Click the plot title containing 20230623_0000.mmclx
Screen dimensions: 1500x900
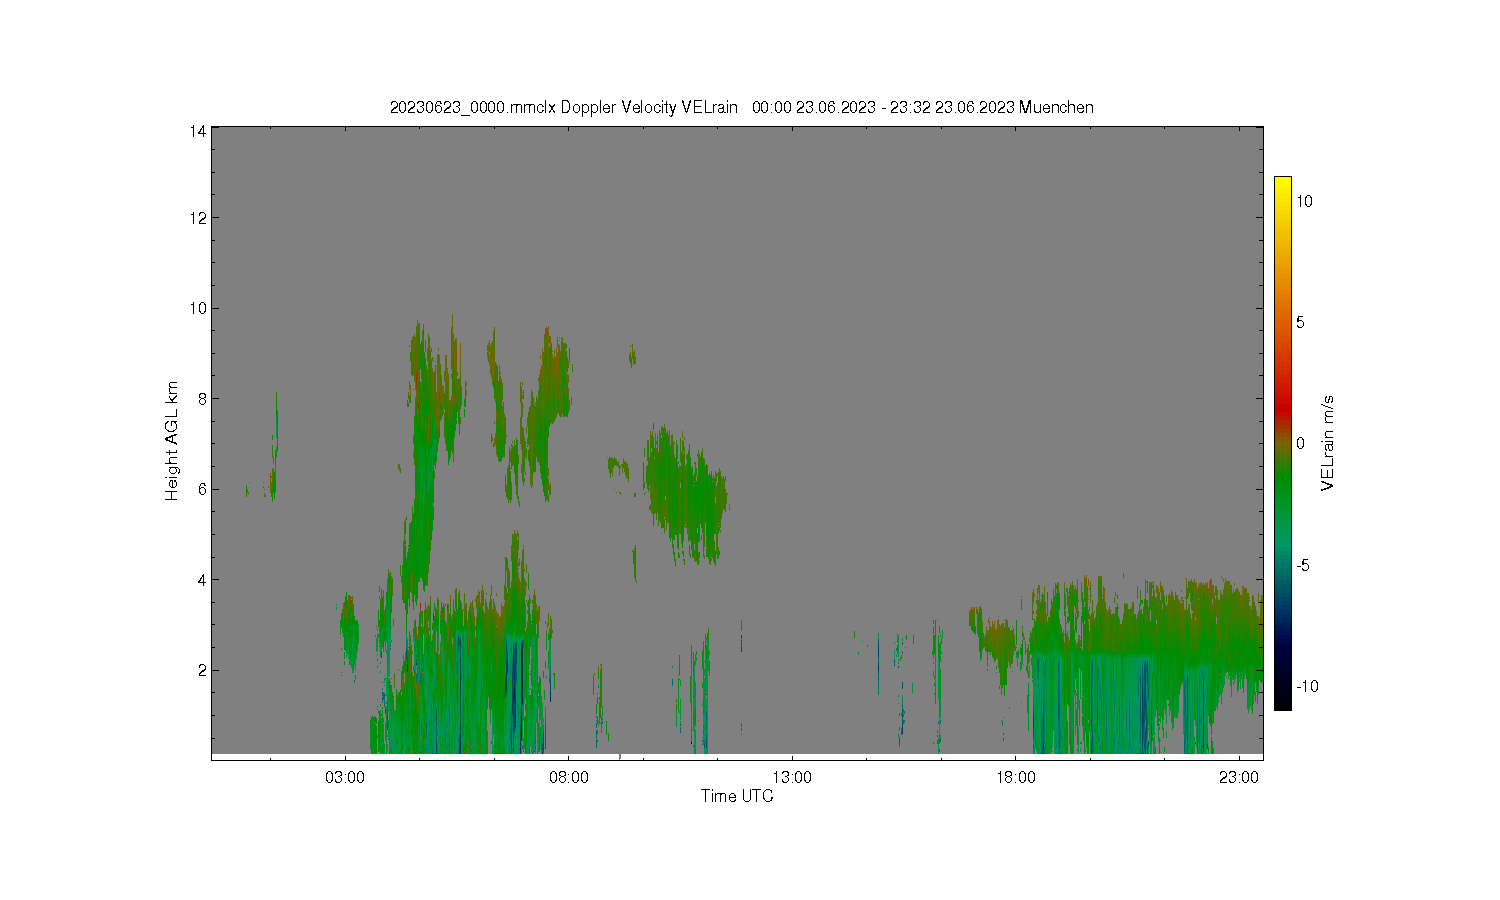[741, 107]
